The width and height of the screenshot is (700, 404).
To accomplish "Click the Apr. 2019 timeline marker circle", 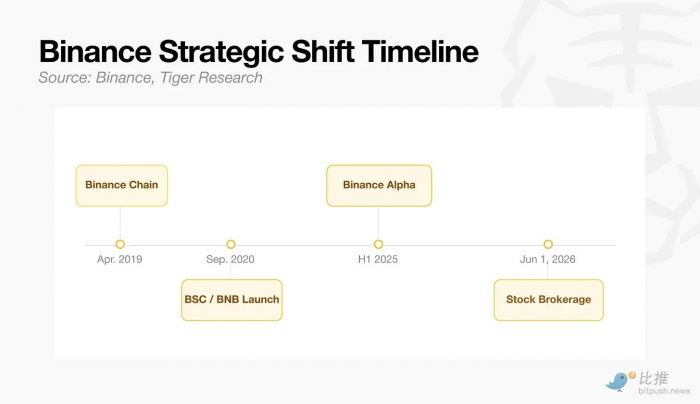I will click(x=120, y=244).
